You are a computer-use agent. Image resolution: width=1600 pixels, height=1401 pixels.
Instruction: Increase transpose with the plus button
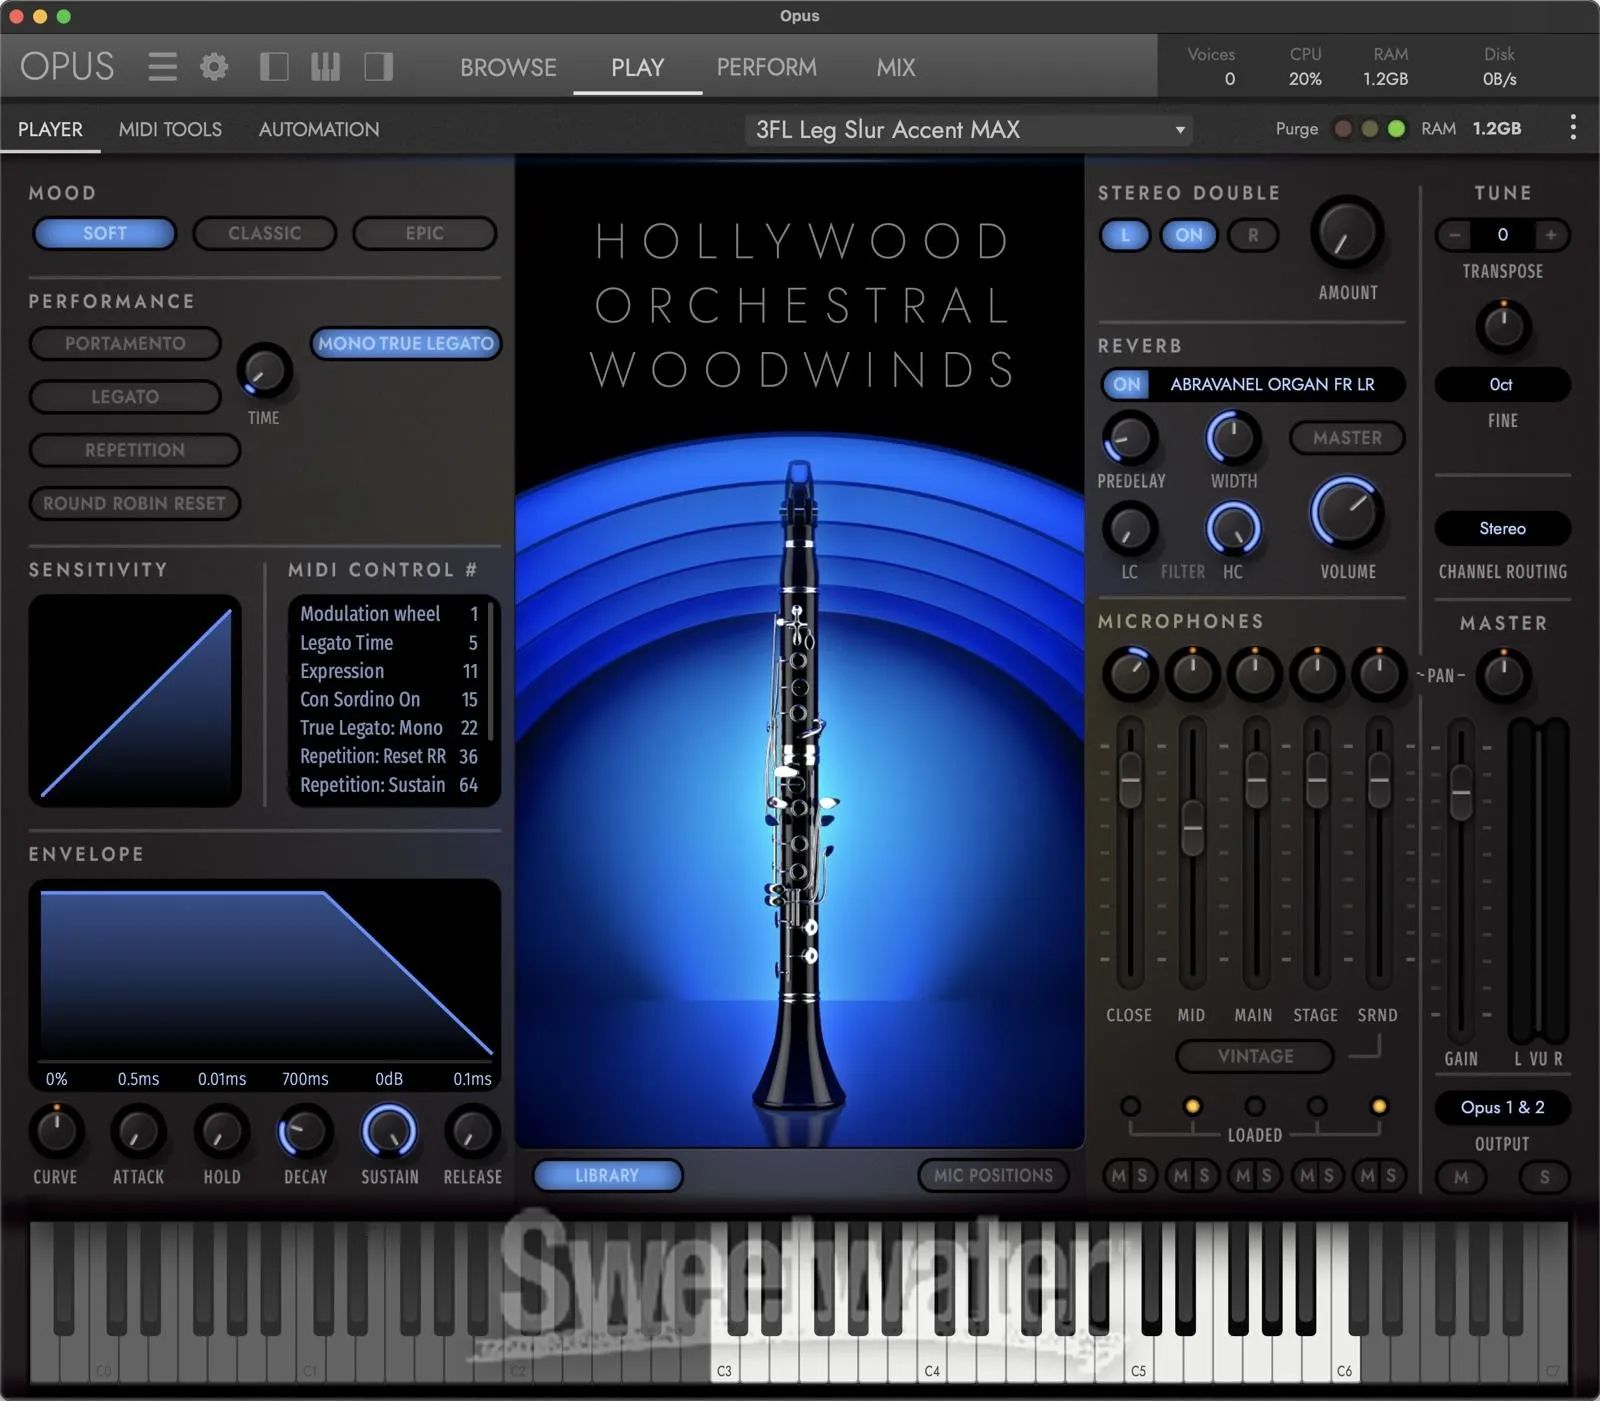(x=1551, y=235)
